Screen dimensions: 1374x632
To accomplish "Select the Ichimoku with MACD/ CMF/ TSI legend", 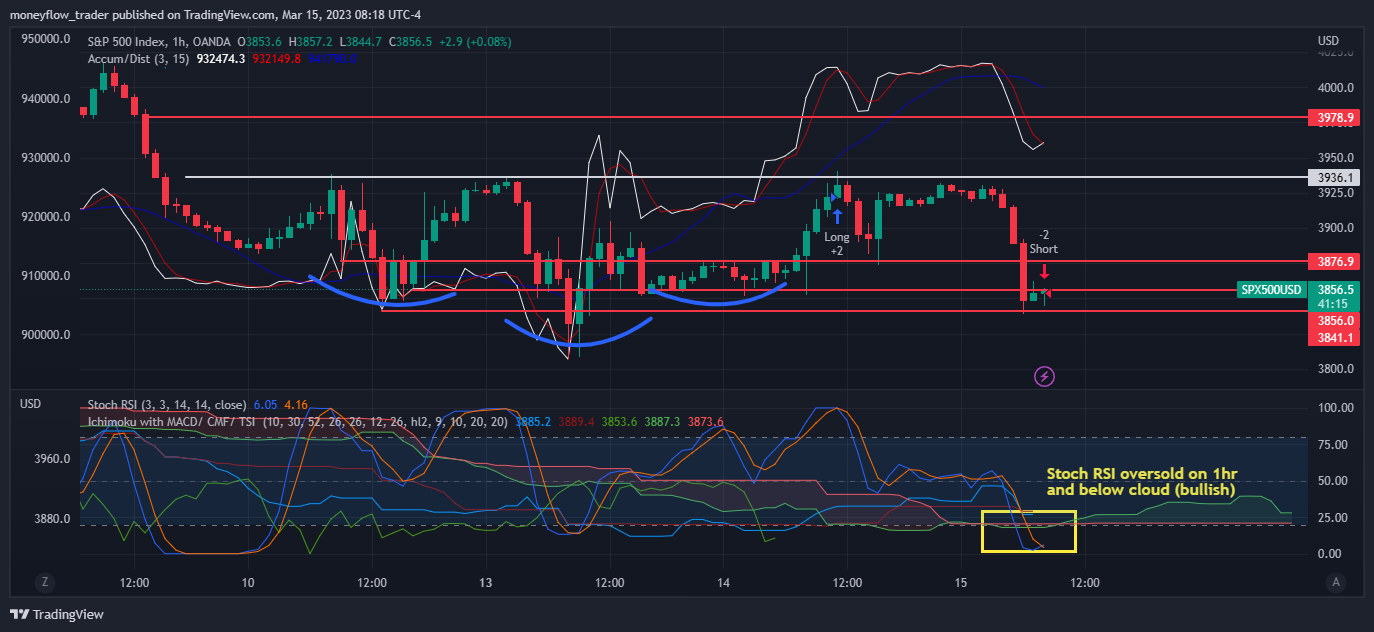I will (x=298, y=422).
